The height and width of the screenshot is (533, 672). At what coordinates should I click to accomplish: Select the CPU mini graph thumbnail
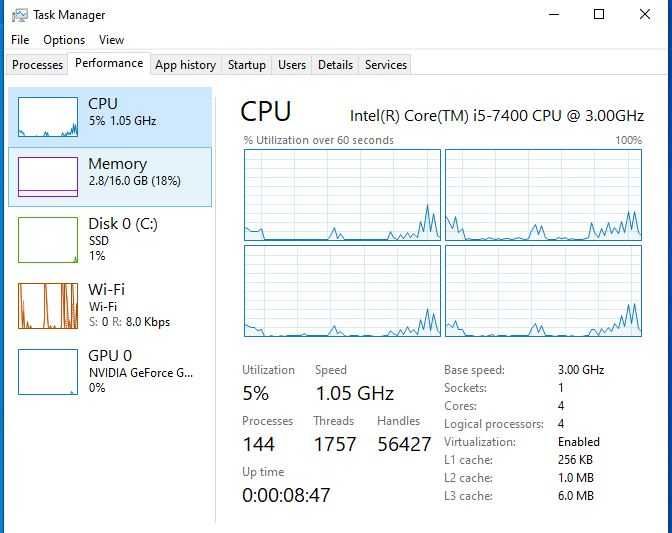[x=47, y=117]
